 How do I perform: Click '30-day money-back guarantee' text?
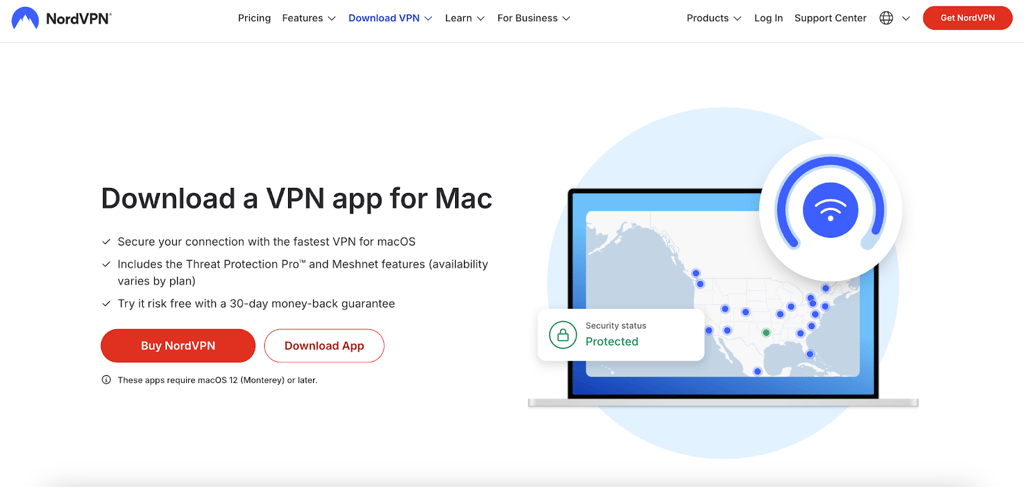point(310,304)
